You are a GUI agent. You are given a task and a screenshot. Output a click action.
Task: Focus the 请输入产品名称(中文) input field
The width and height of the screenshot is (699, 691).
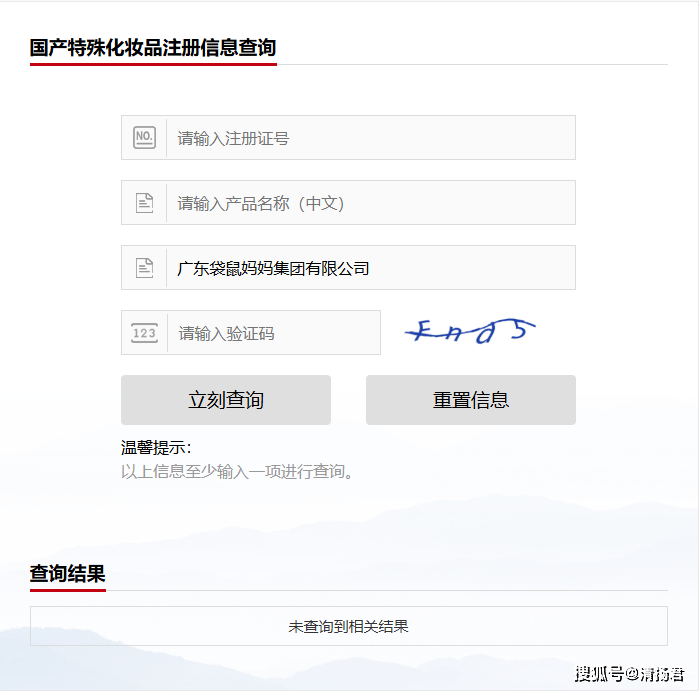tap(370, 203)
